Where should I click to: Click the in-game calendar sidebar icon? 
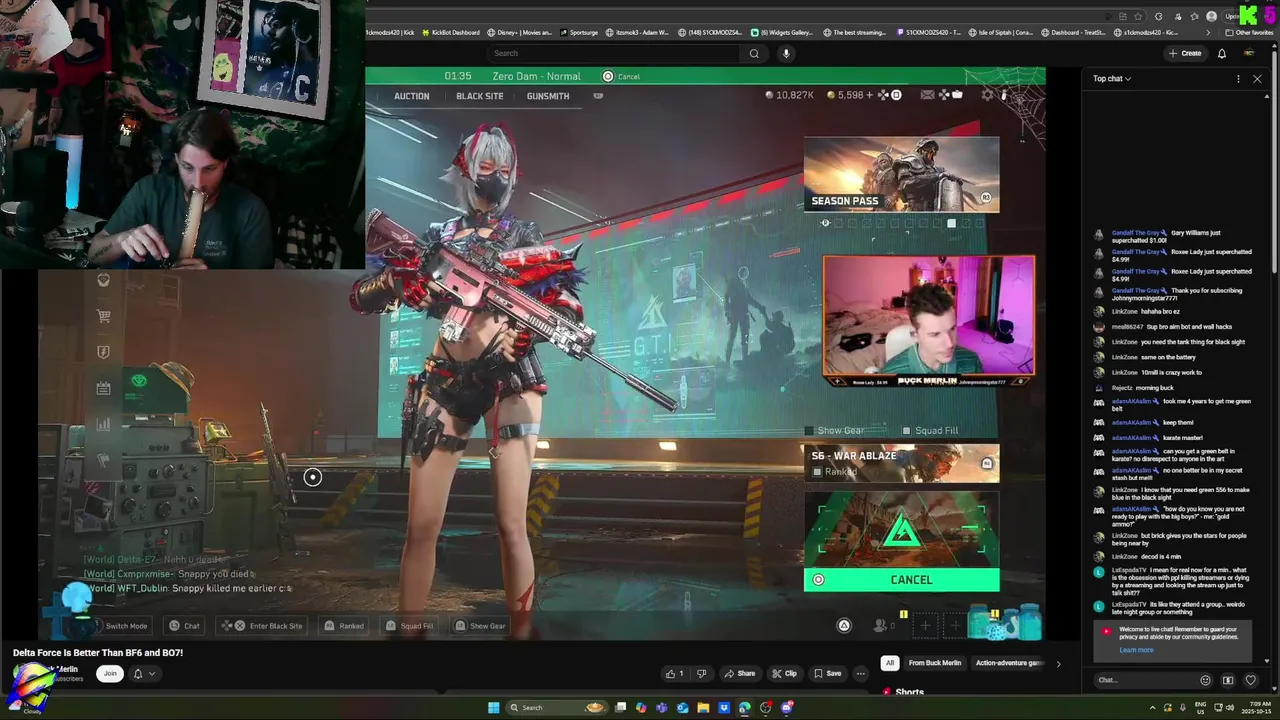click(x=103, y=388)
